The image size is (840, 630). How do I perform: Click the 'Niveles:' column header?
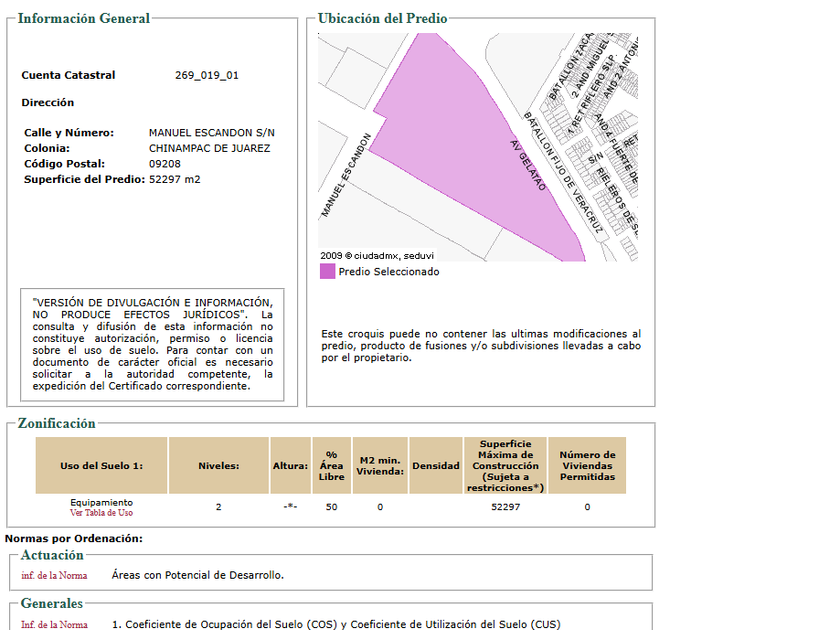click(x=219, y=466)
